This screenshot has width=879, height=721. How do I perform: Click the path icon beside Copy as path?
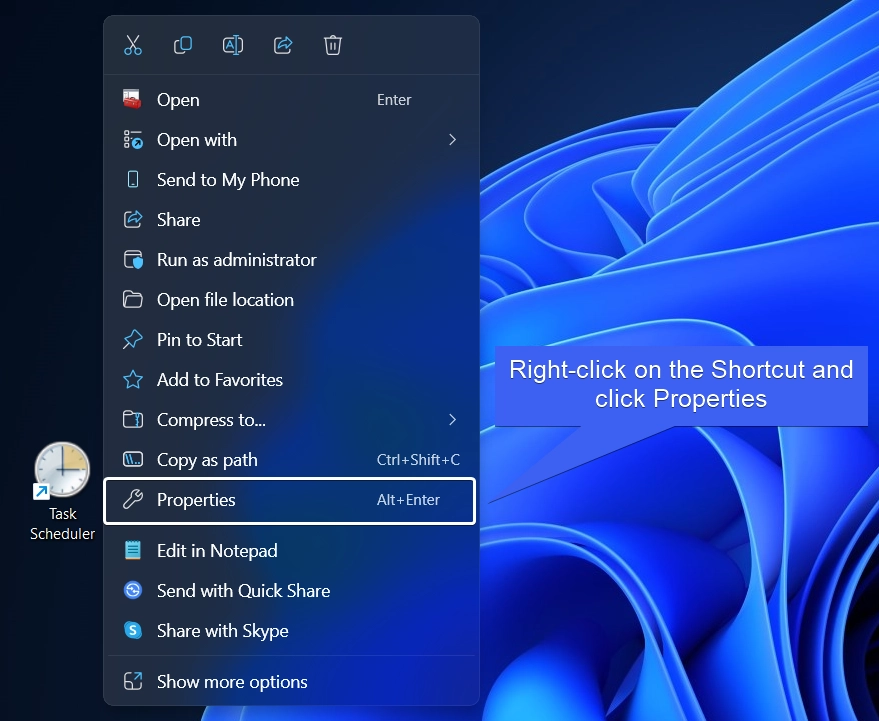point(133,460)
